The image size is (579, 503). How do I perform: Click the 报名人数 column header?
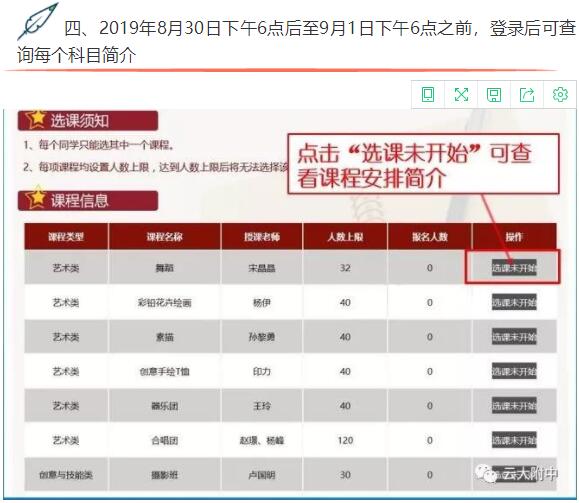click(x=429, y=236)
